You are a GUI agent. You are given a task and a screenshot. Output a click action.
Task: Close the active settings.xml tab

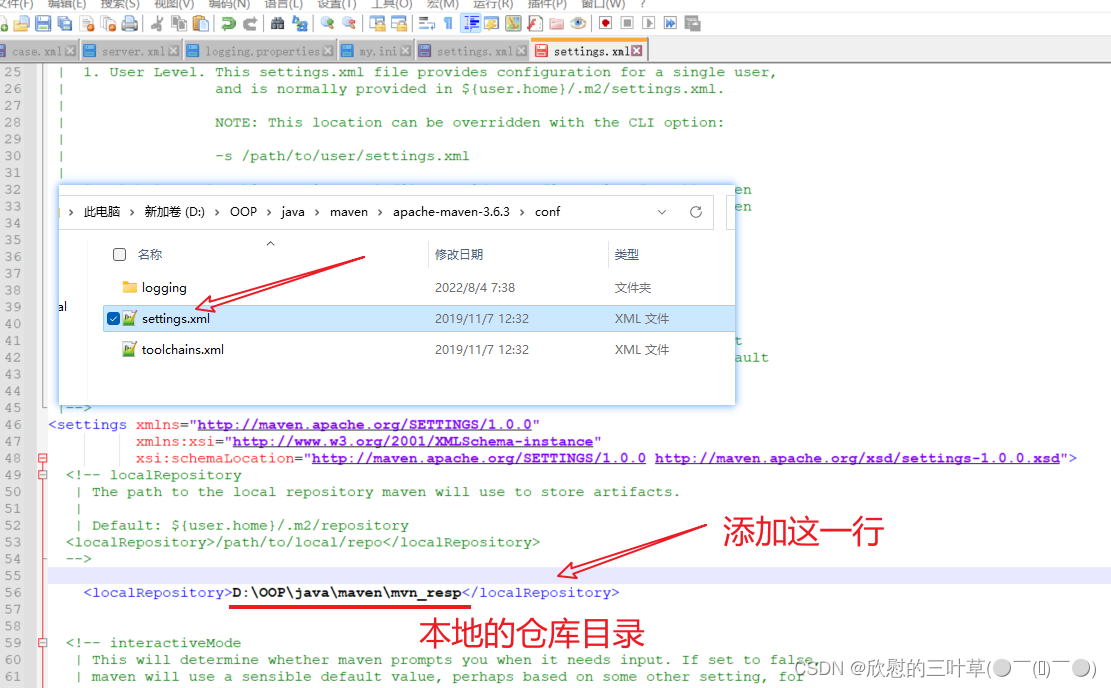[637, 51]
